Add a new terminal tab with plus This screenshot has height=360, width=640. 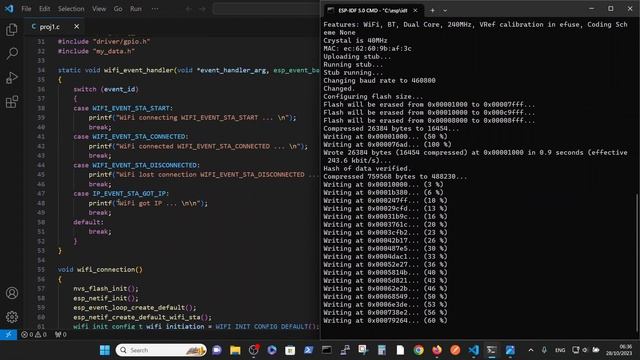(432, 10)
